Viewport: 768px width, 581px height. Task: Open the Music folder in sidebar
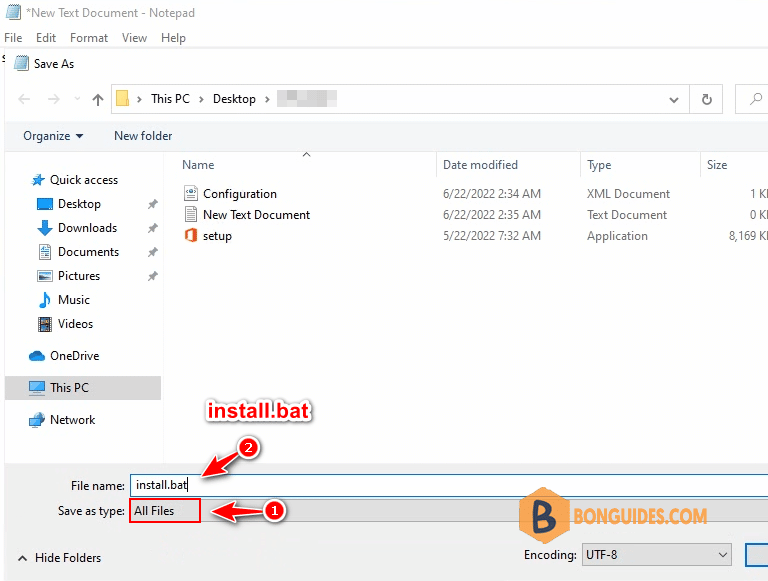[73, 300]
